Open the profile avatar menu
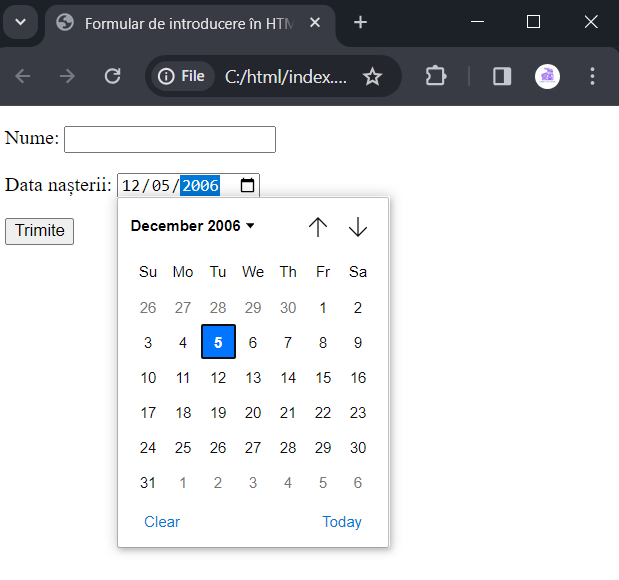619x580 pixels. pos(547,76)
